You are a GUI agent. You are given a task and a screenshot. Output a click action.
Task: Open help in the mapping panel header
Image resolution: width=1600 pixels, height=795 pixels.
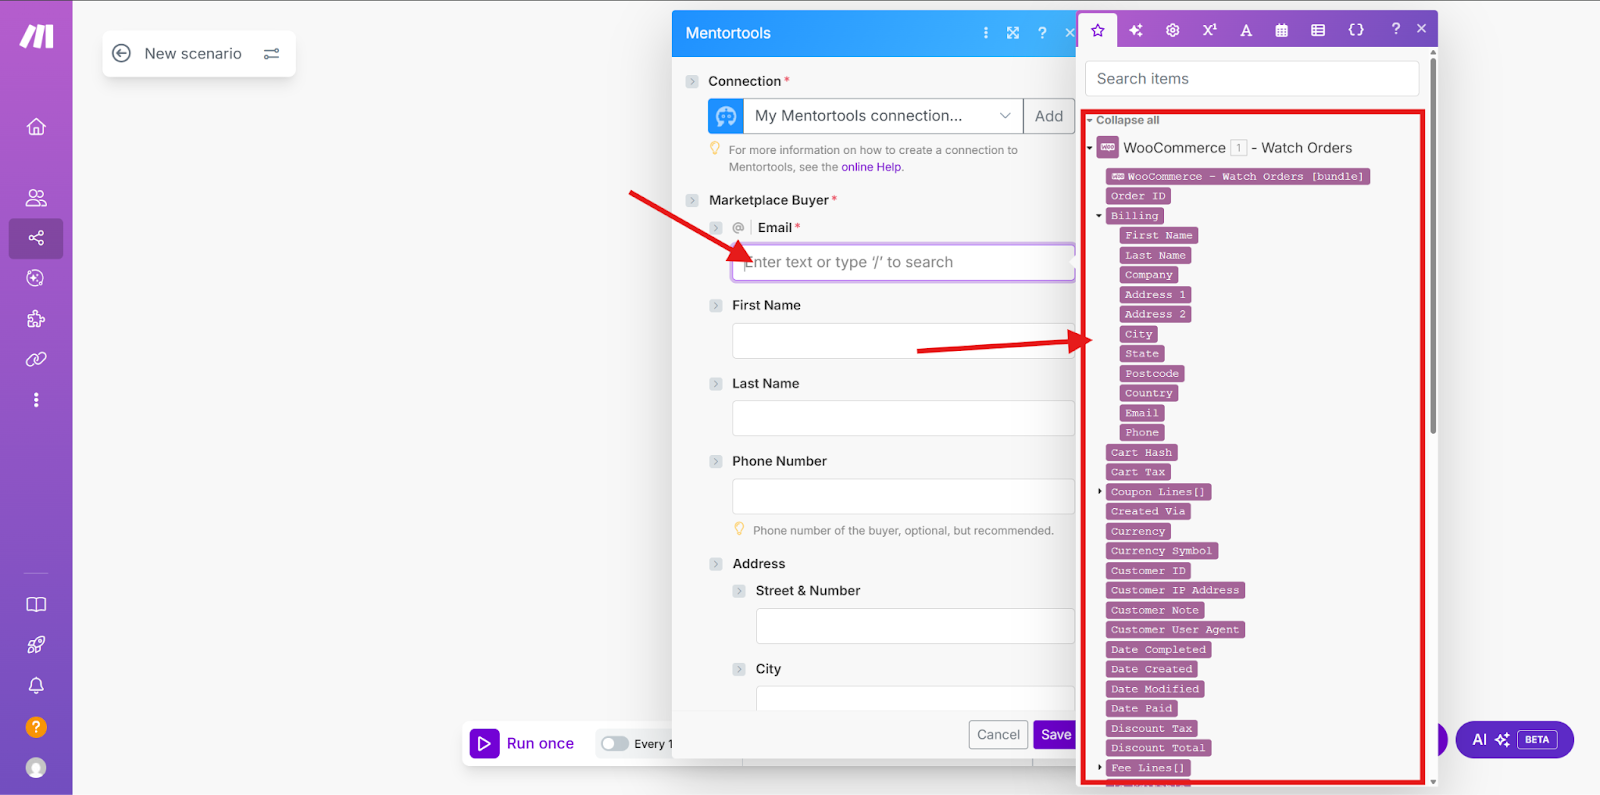(x=1395, y=29)
